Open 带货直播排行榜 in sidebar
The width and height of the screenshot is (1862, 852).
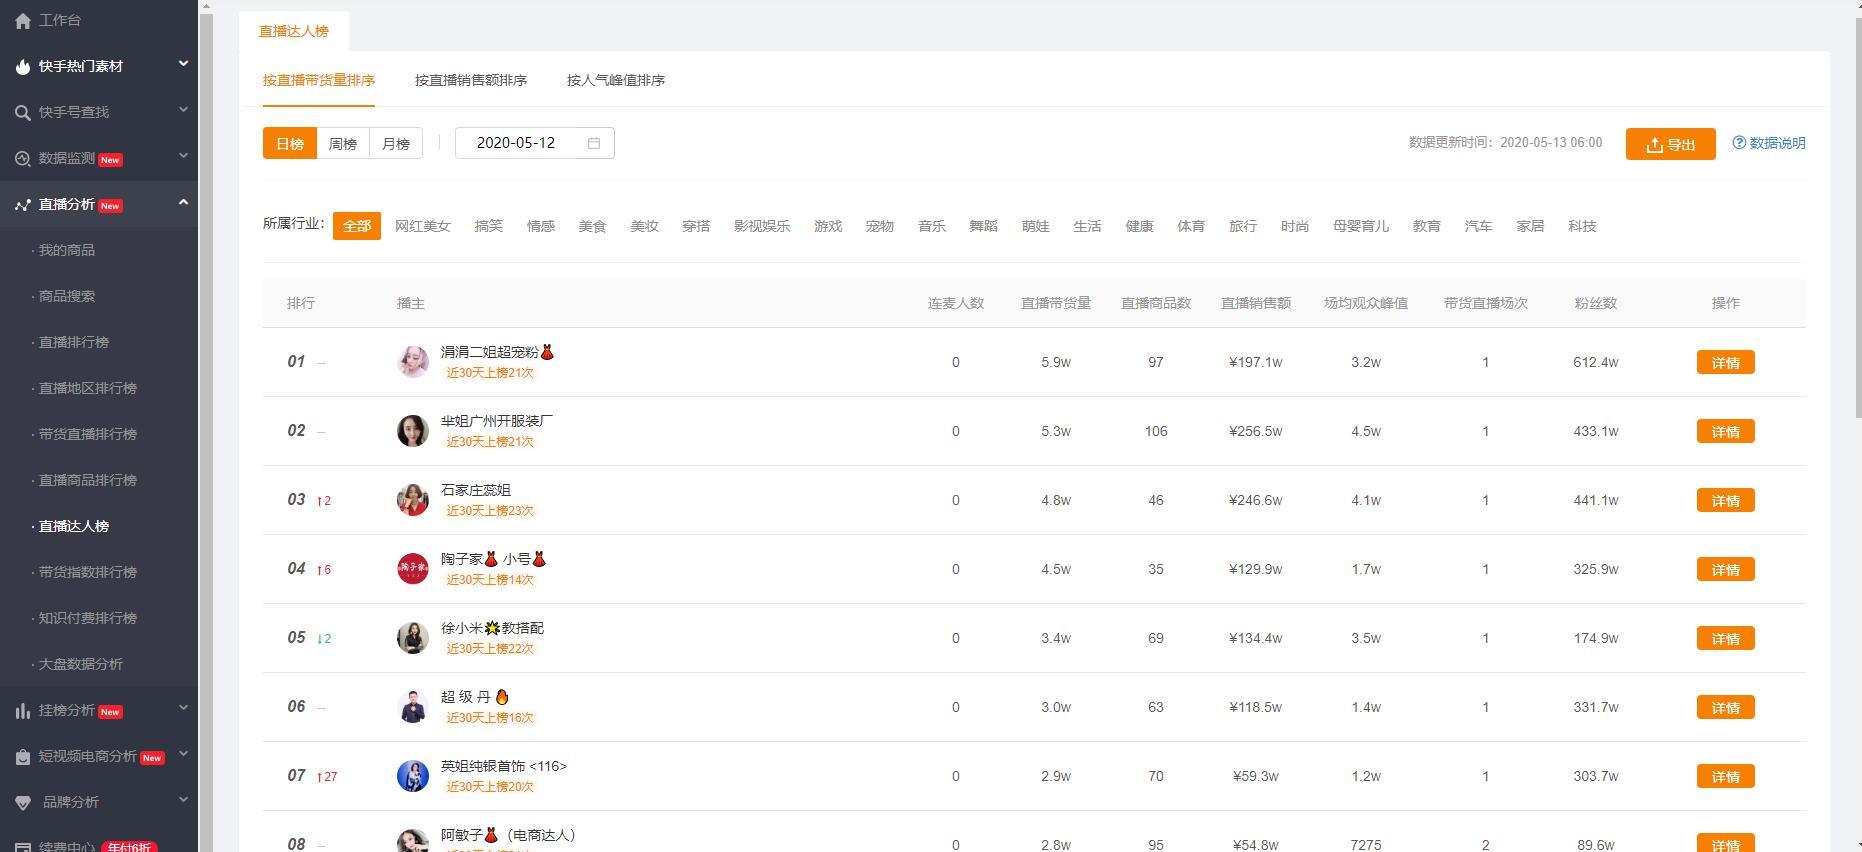click(87, 434)
